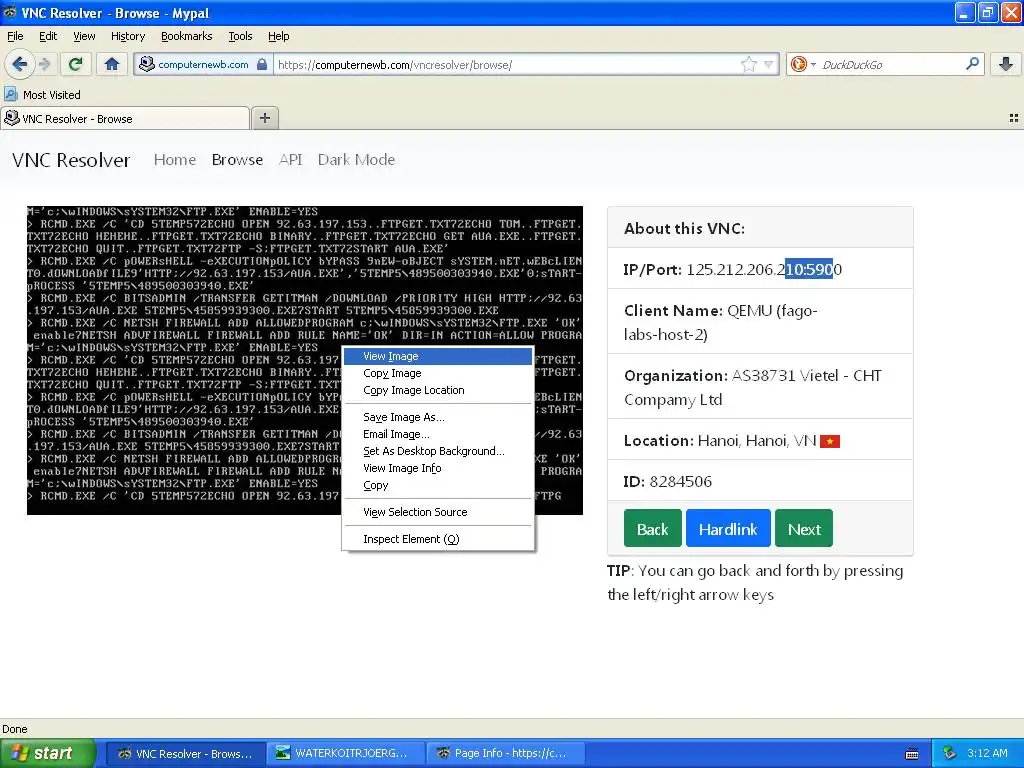The height and width of the screenshot is (768, 1024).
Task: Click the Vietnam flag icon
Action: pos(829,441)
